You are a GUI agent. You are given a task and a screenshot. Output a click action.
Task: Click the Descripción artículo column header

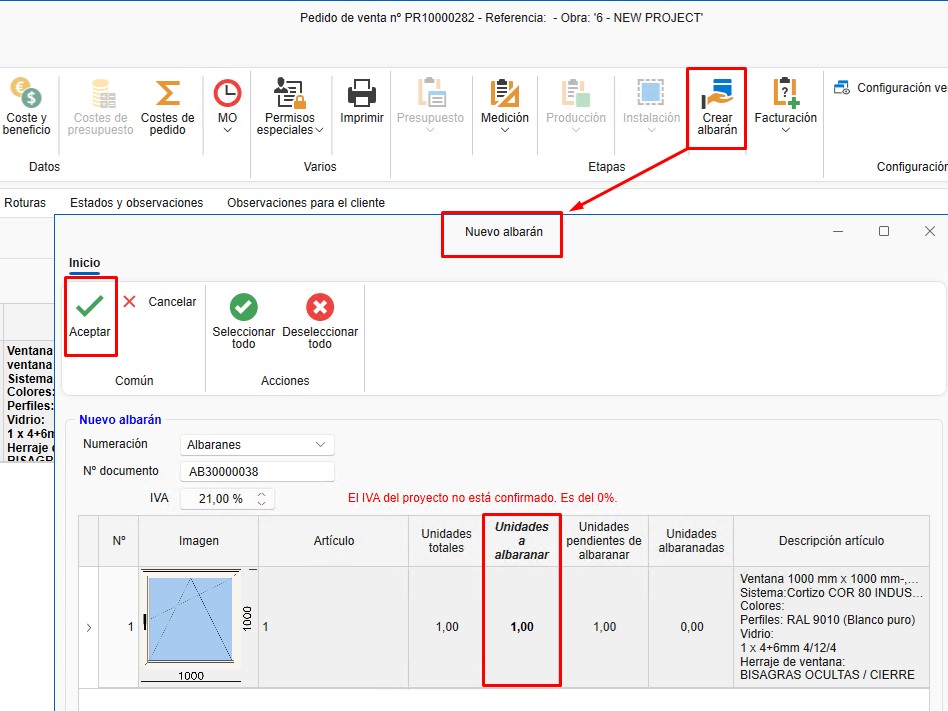831,541
